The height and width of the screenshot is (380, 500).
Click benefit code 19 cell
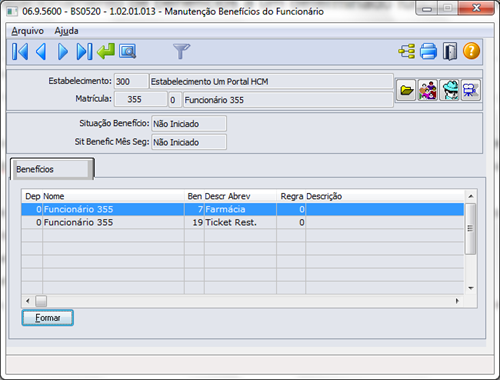[194, 222]
